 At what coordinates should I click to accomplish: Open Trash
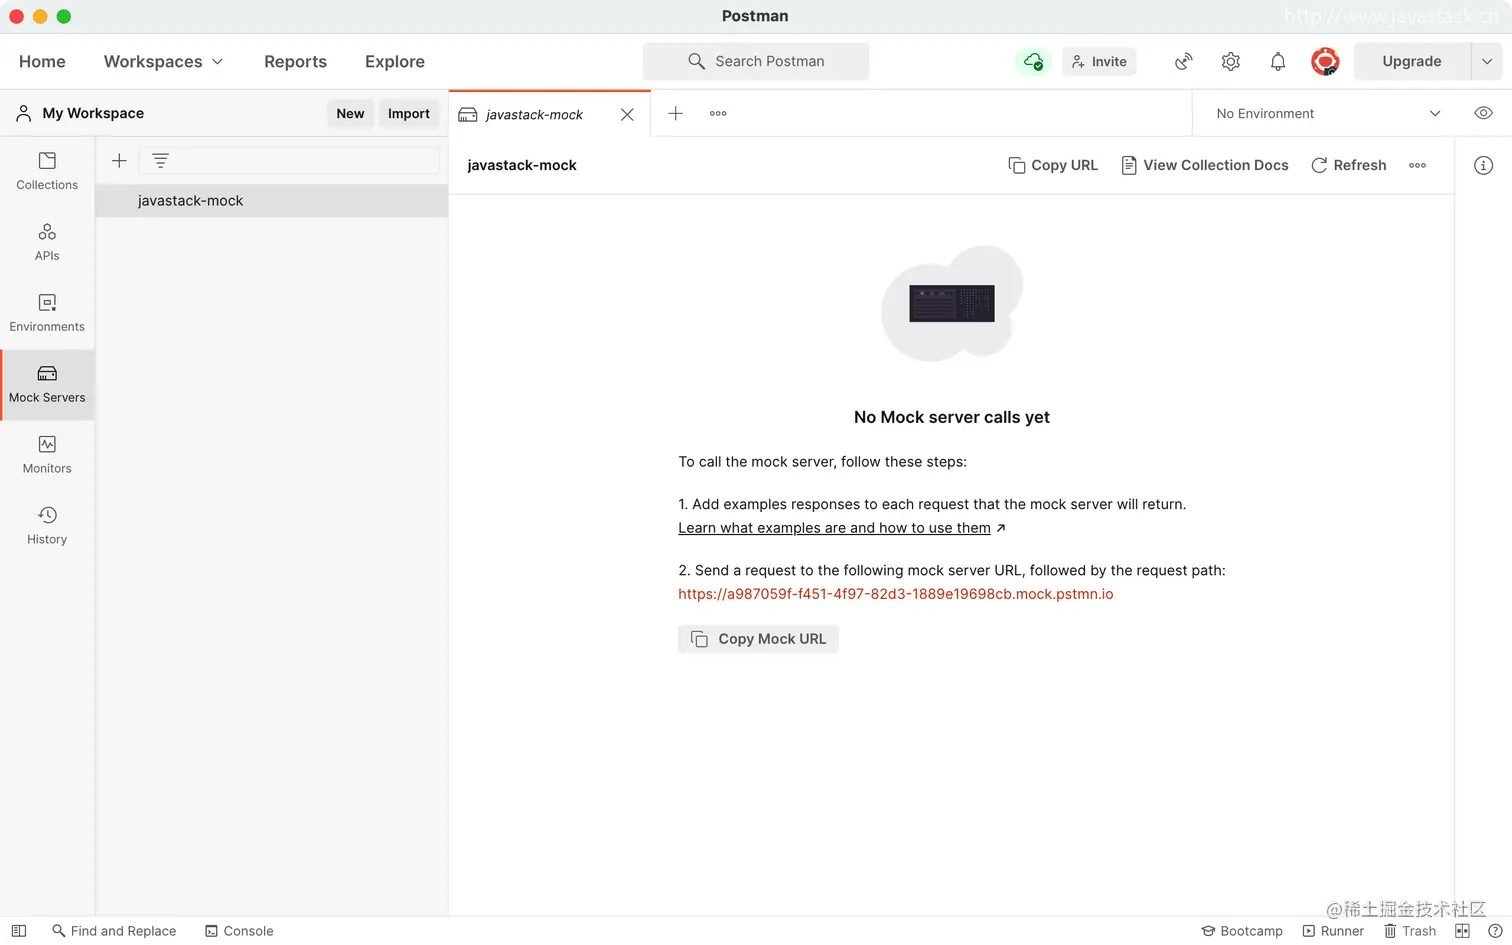click(x=1410, y=930)
